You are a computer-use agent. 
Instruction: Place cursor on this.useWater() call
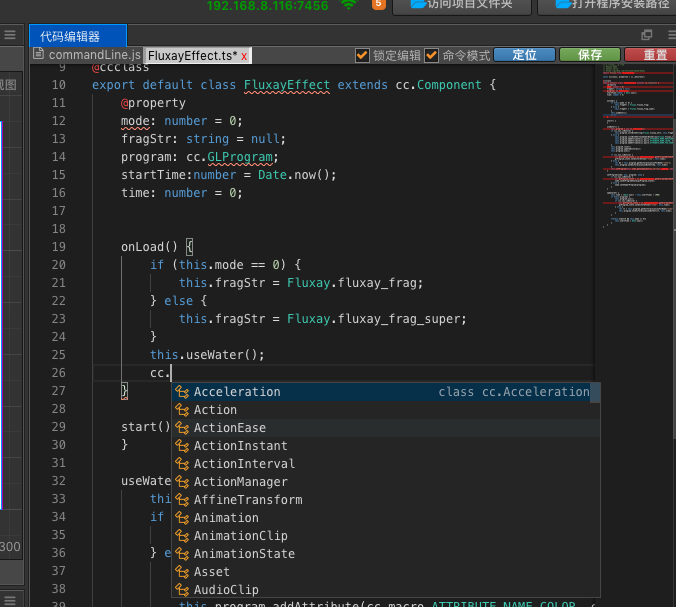207,355
